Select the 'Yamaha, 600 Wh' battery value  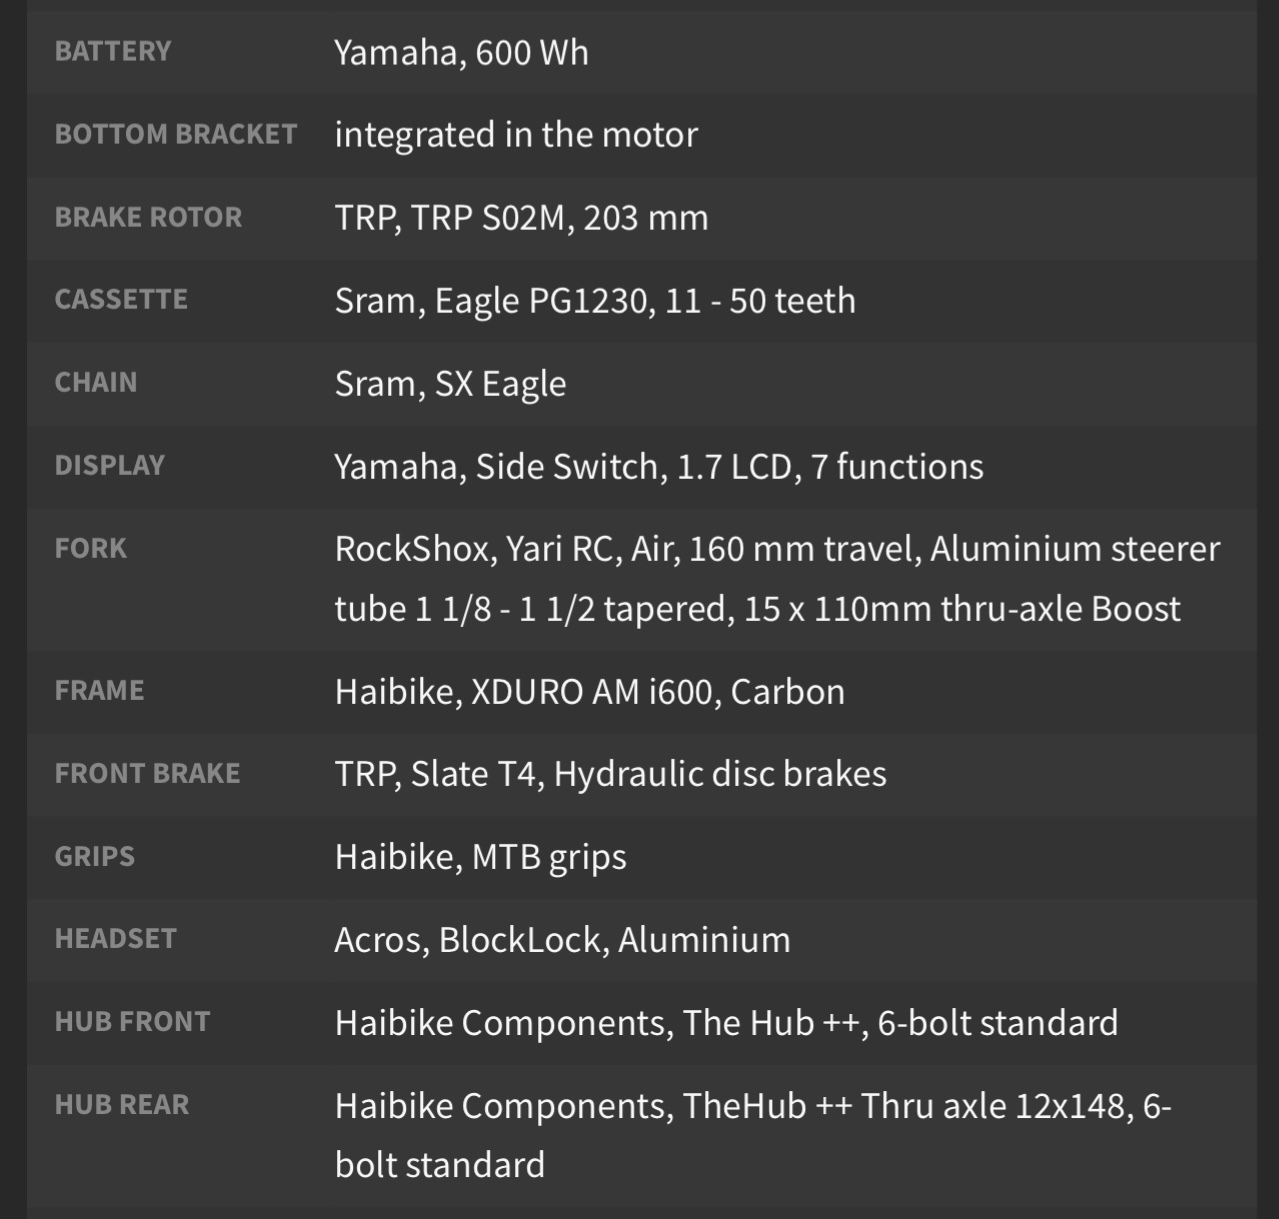[461, 52]
